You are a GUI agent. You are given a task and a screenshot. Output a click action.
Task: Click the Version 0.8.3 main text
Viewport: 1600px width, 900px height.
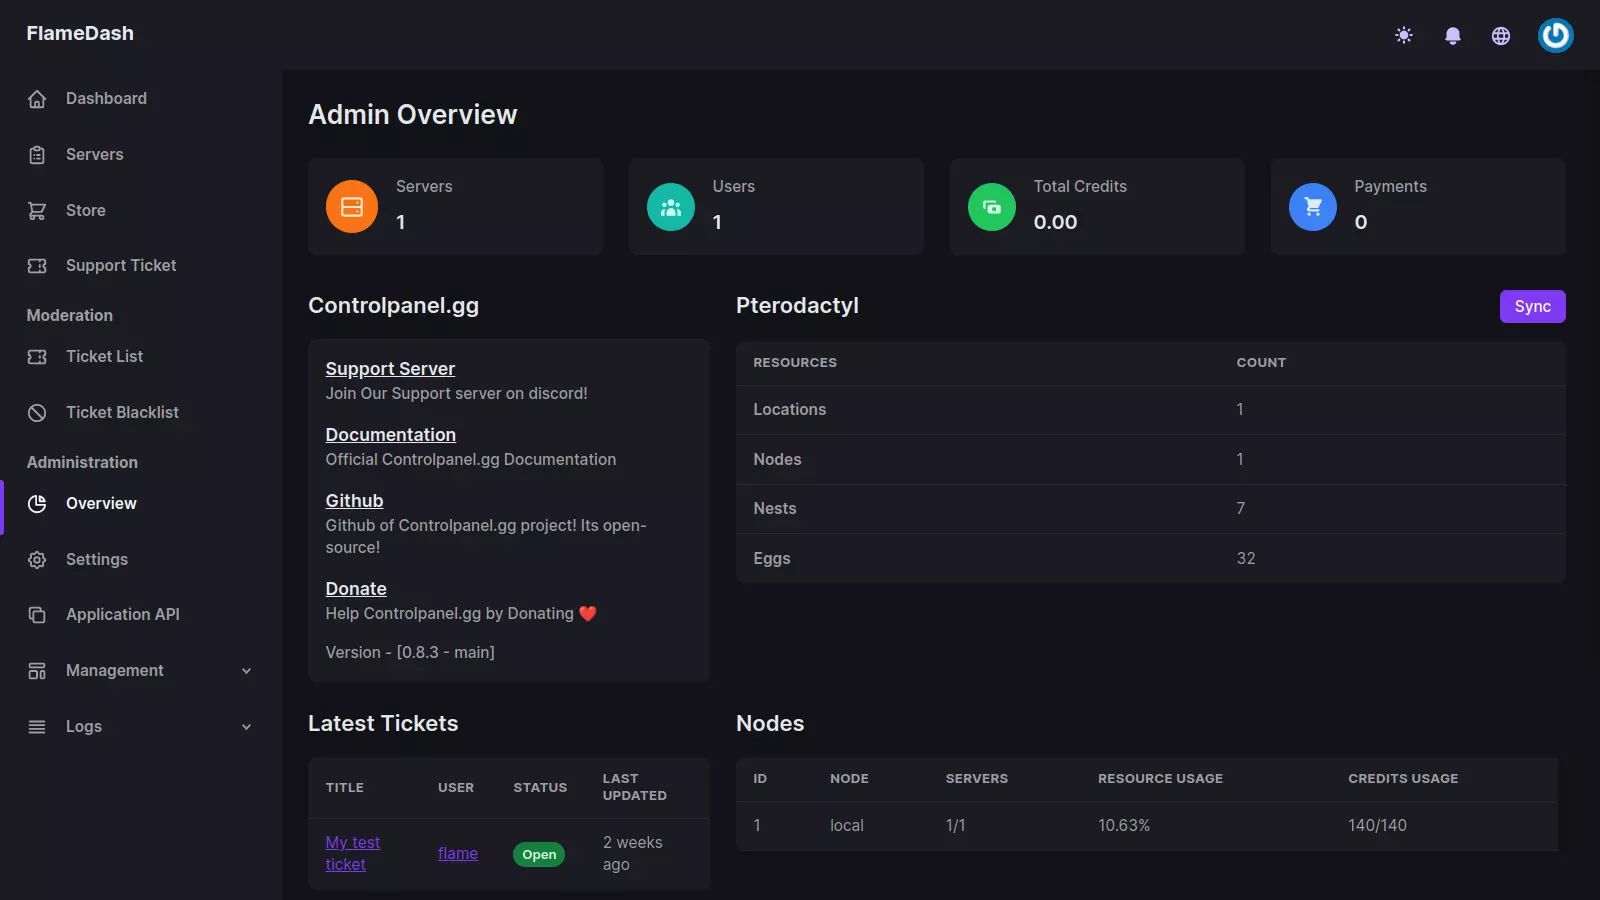tap(410, 653)
